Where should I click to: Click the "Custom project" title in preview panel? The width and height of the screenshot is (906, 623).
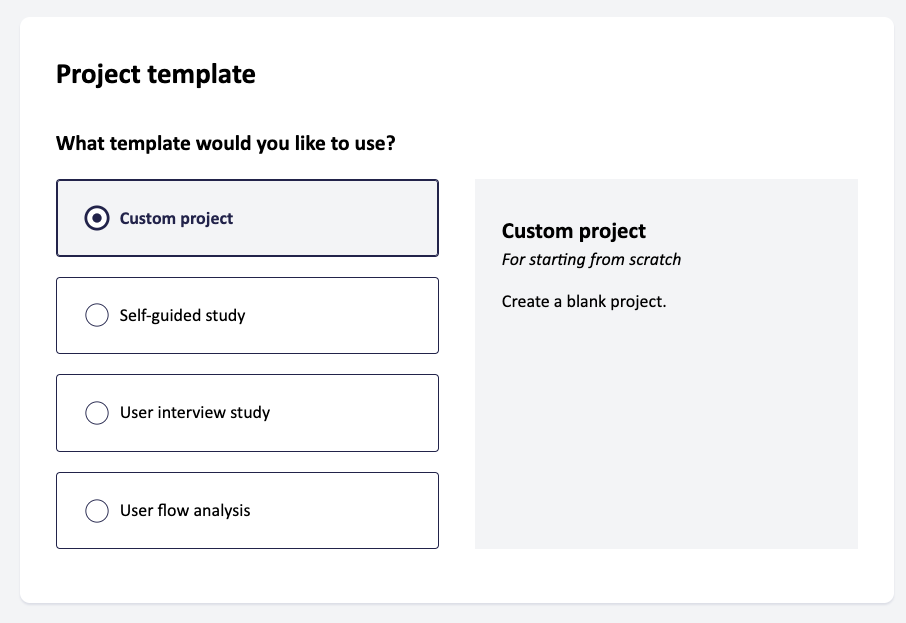[x=574, y=231]
